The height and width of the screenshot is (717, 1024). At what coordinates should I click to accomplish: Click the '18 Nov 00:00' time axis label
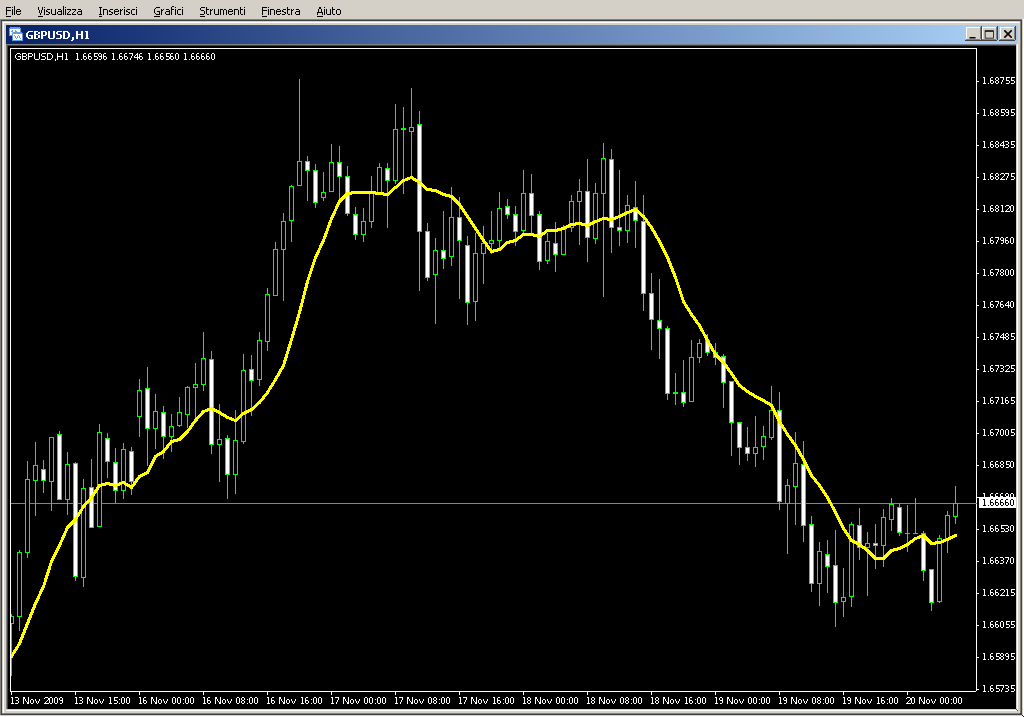(550, 701)
